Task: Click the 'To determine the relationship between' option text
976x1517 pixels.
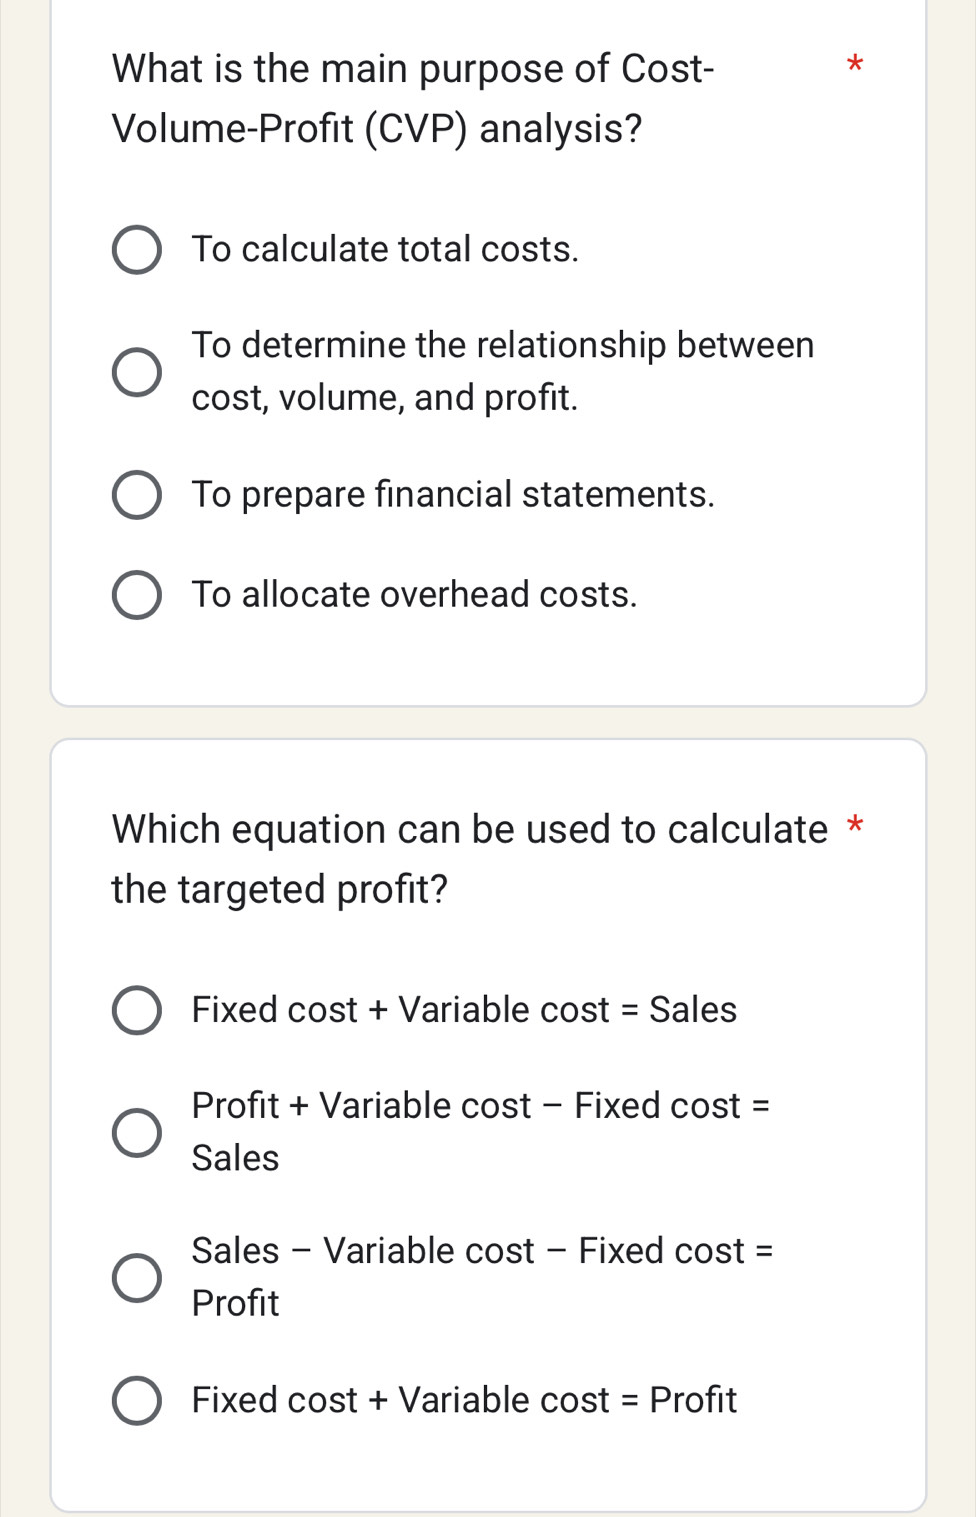Action: coord(502,345)
